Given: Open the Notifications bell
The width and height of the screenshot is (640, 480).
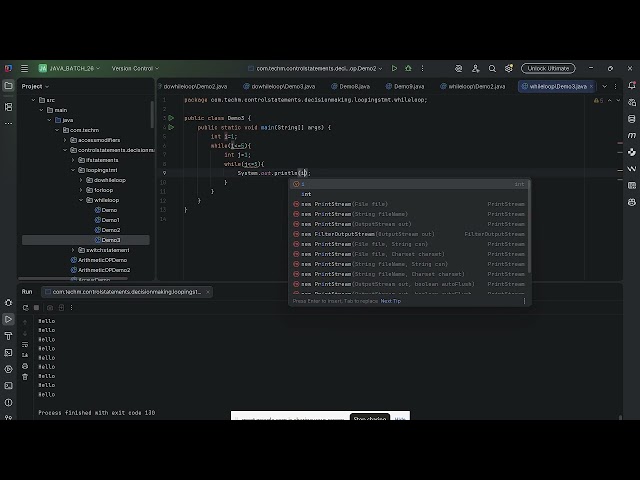Looking at the screenshot, I should pyautogui.click(x=632, y=86).
